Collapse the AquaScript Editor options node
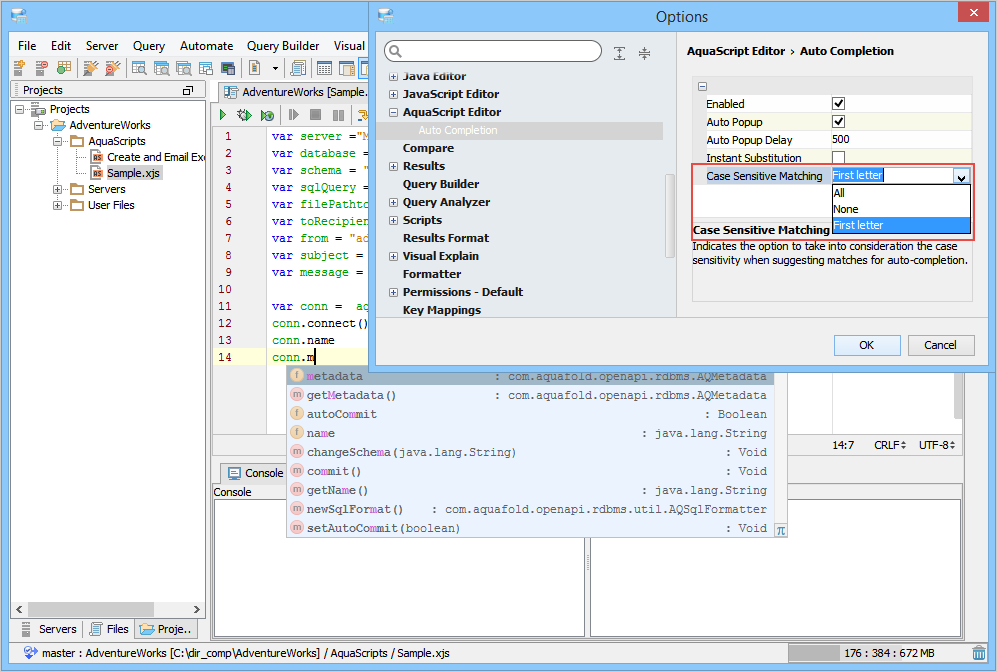Screen dimensions: 997x672 pyautogui.click(x=393, y=112)
